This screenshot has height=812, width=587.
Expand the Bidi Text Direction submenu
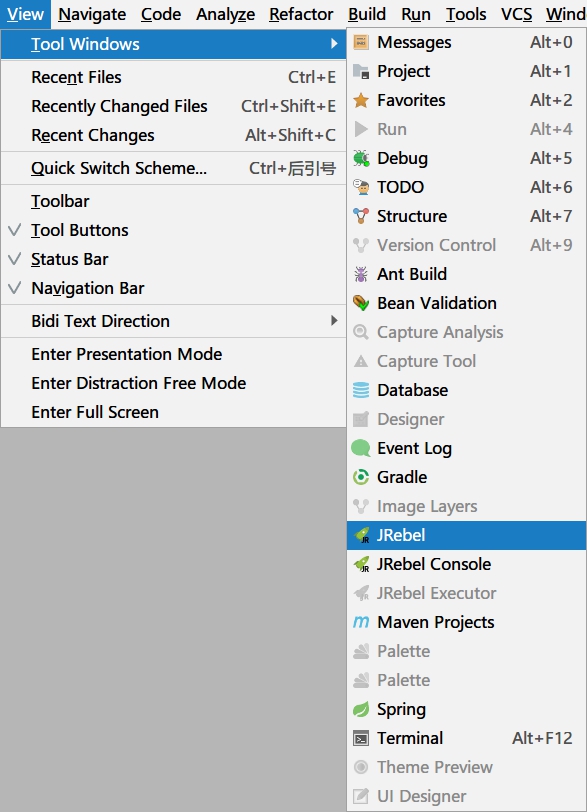pos(173,321)
